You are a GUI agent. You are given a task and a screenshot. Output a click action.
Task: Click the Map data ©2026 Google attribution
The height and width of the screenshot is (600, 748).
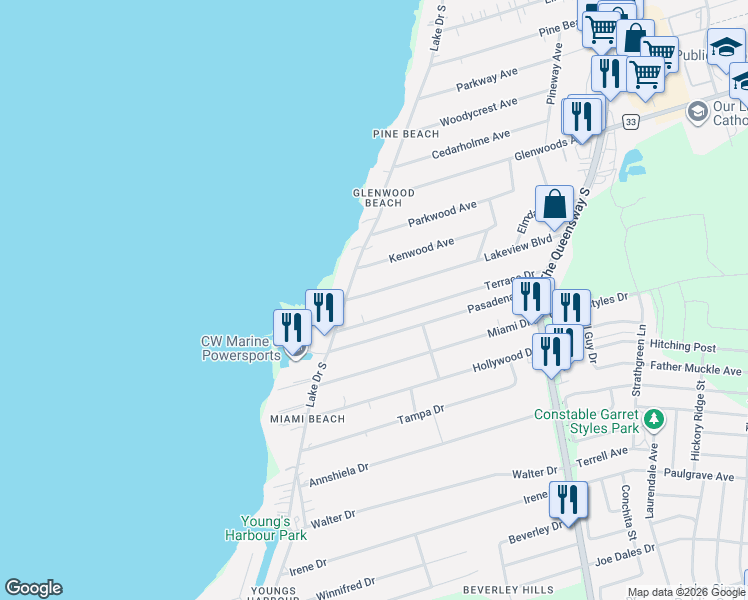pos(687,593)
